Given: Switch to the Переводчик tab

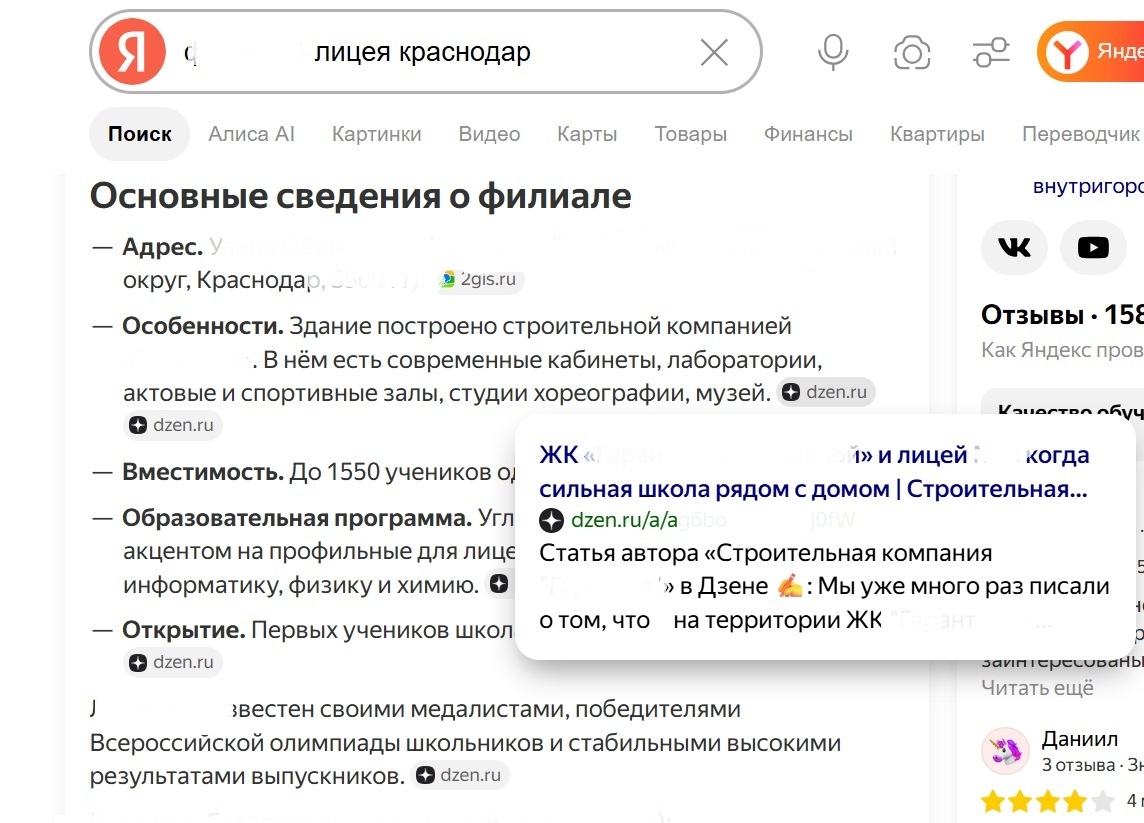Looking at the screenshot, I should pos(1081,134).
